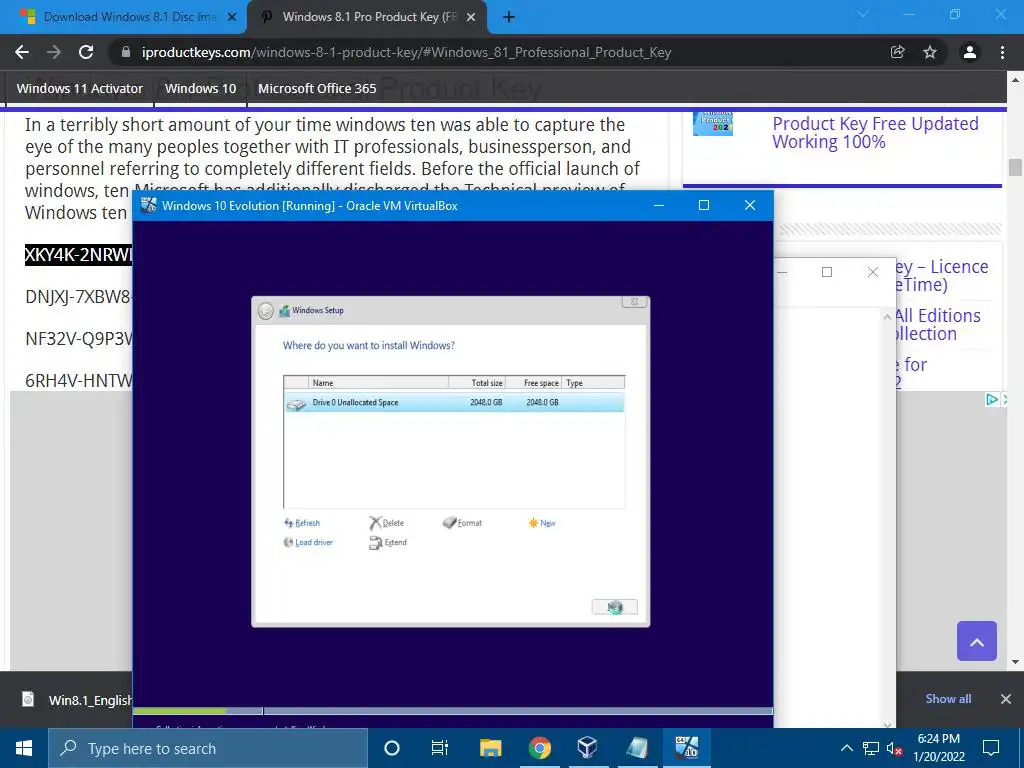1024x768 pixels.
Task: Click Refresh in Windows Setup
Action: click(x=302, y=523)
